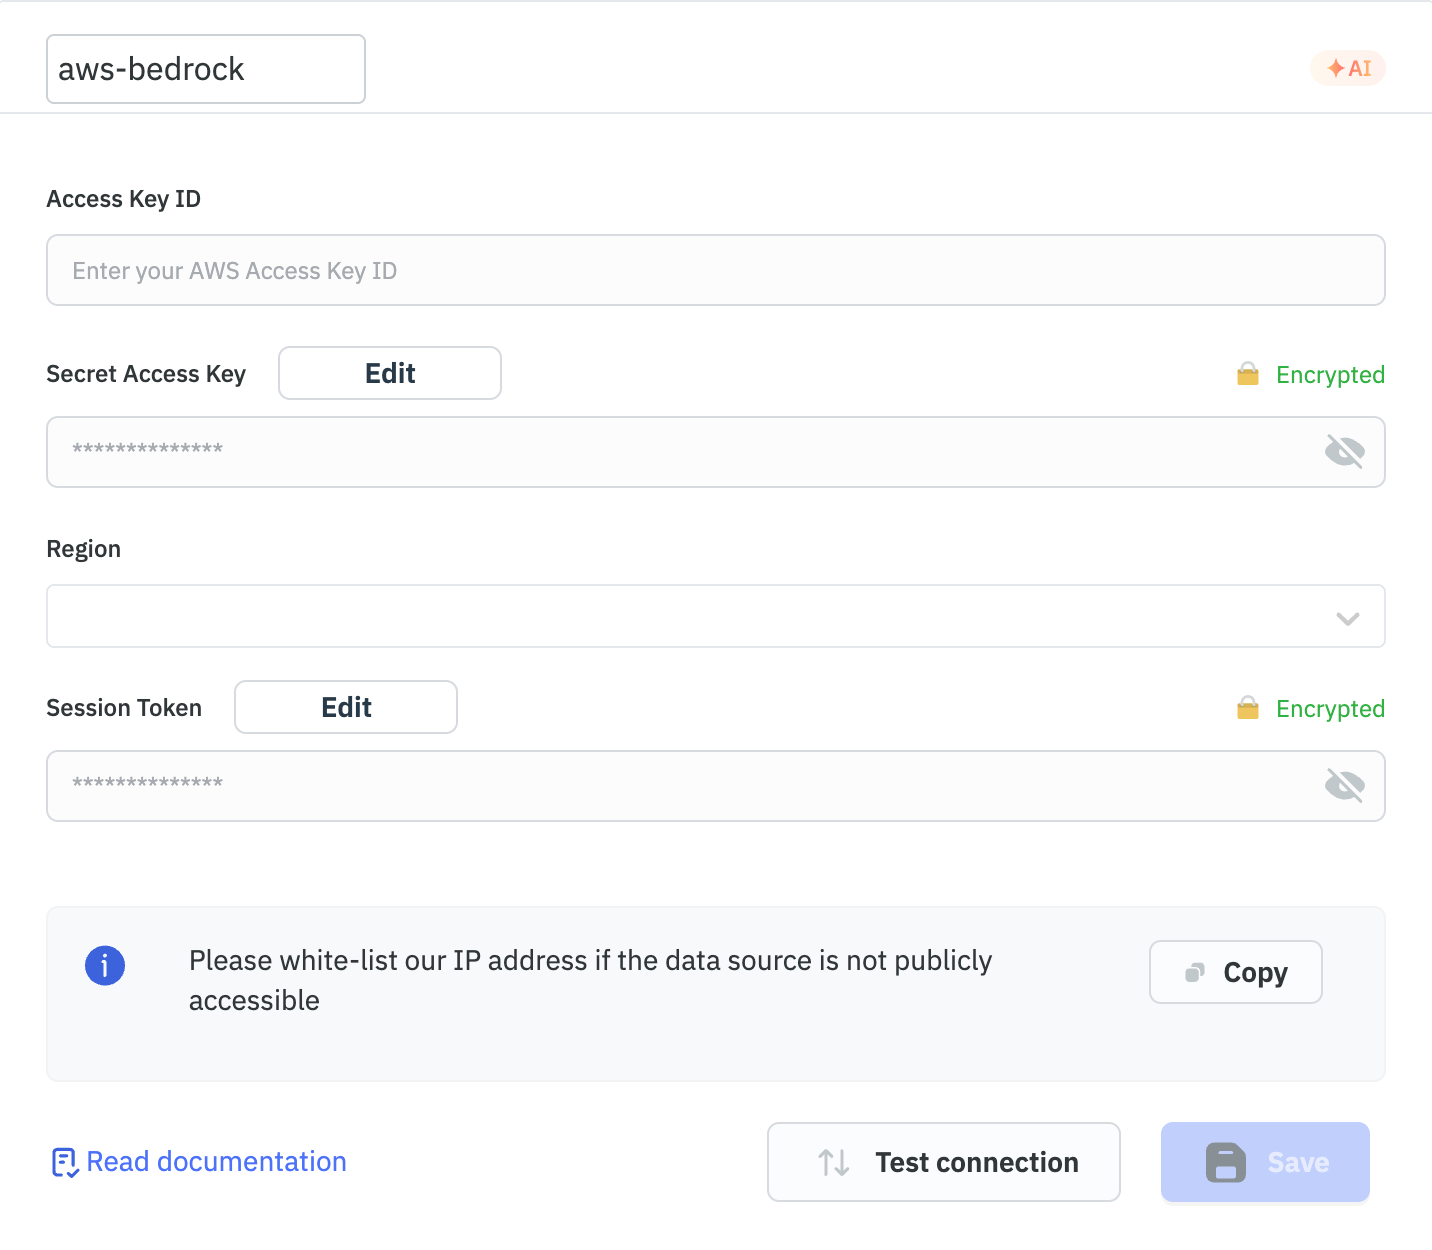Click the AI sparkle badge
Viewport: 1432px width, 1250px height.
point(1348,68)
